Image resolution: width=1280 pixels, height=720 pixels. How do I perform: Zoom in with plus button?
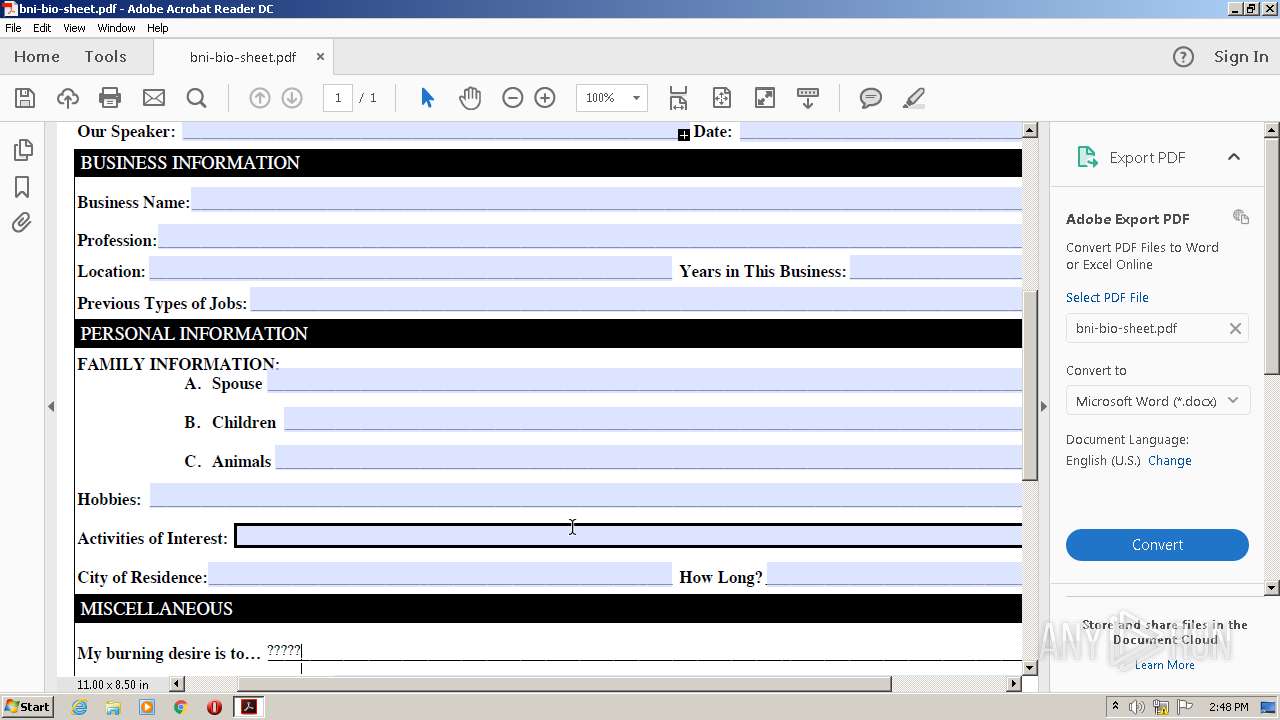(x=545, y=98)
